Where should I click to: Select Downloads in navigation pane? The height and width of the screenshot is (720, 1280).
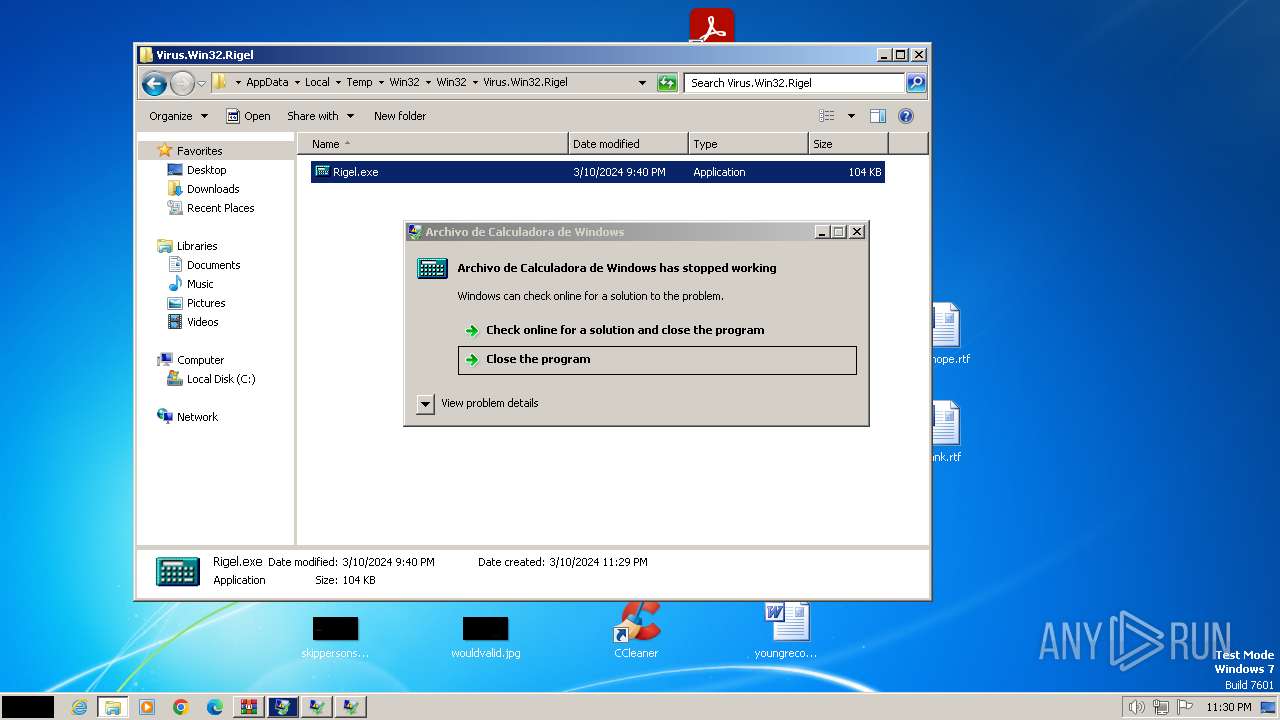click(x=213, y=189)
